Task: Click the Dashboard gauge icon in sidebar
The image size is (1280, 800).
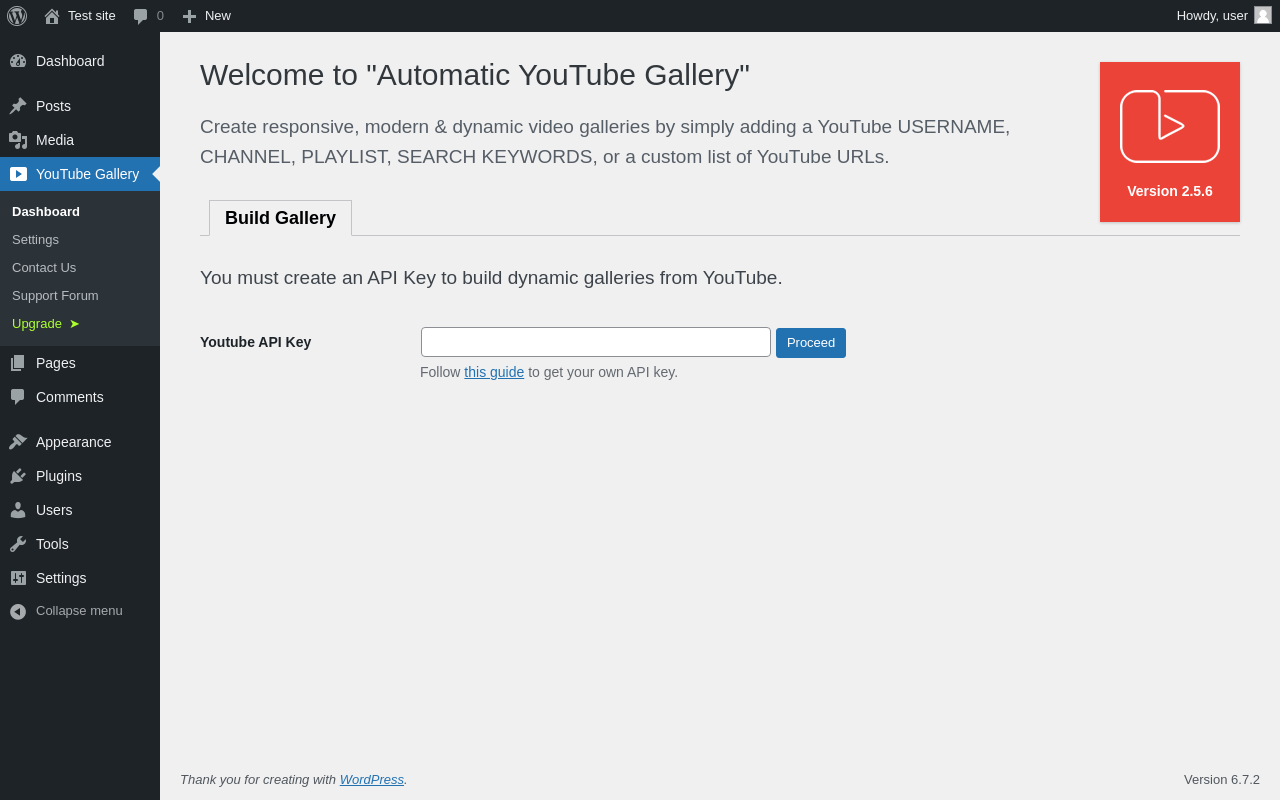Action: click(x=18, y=61)
